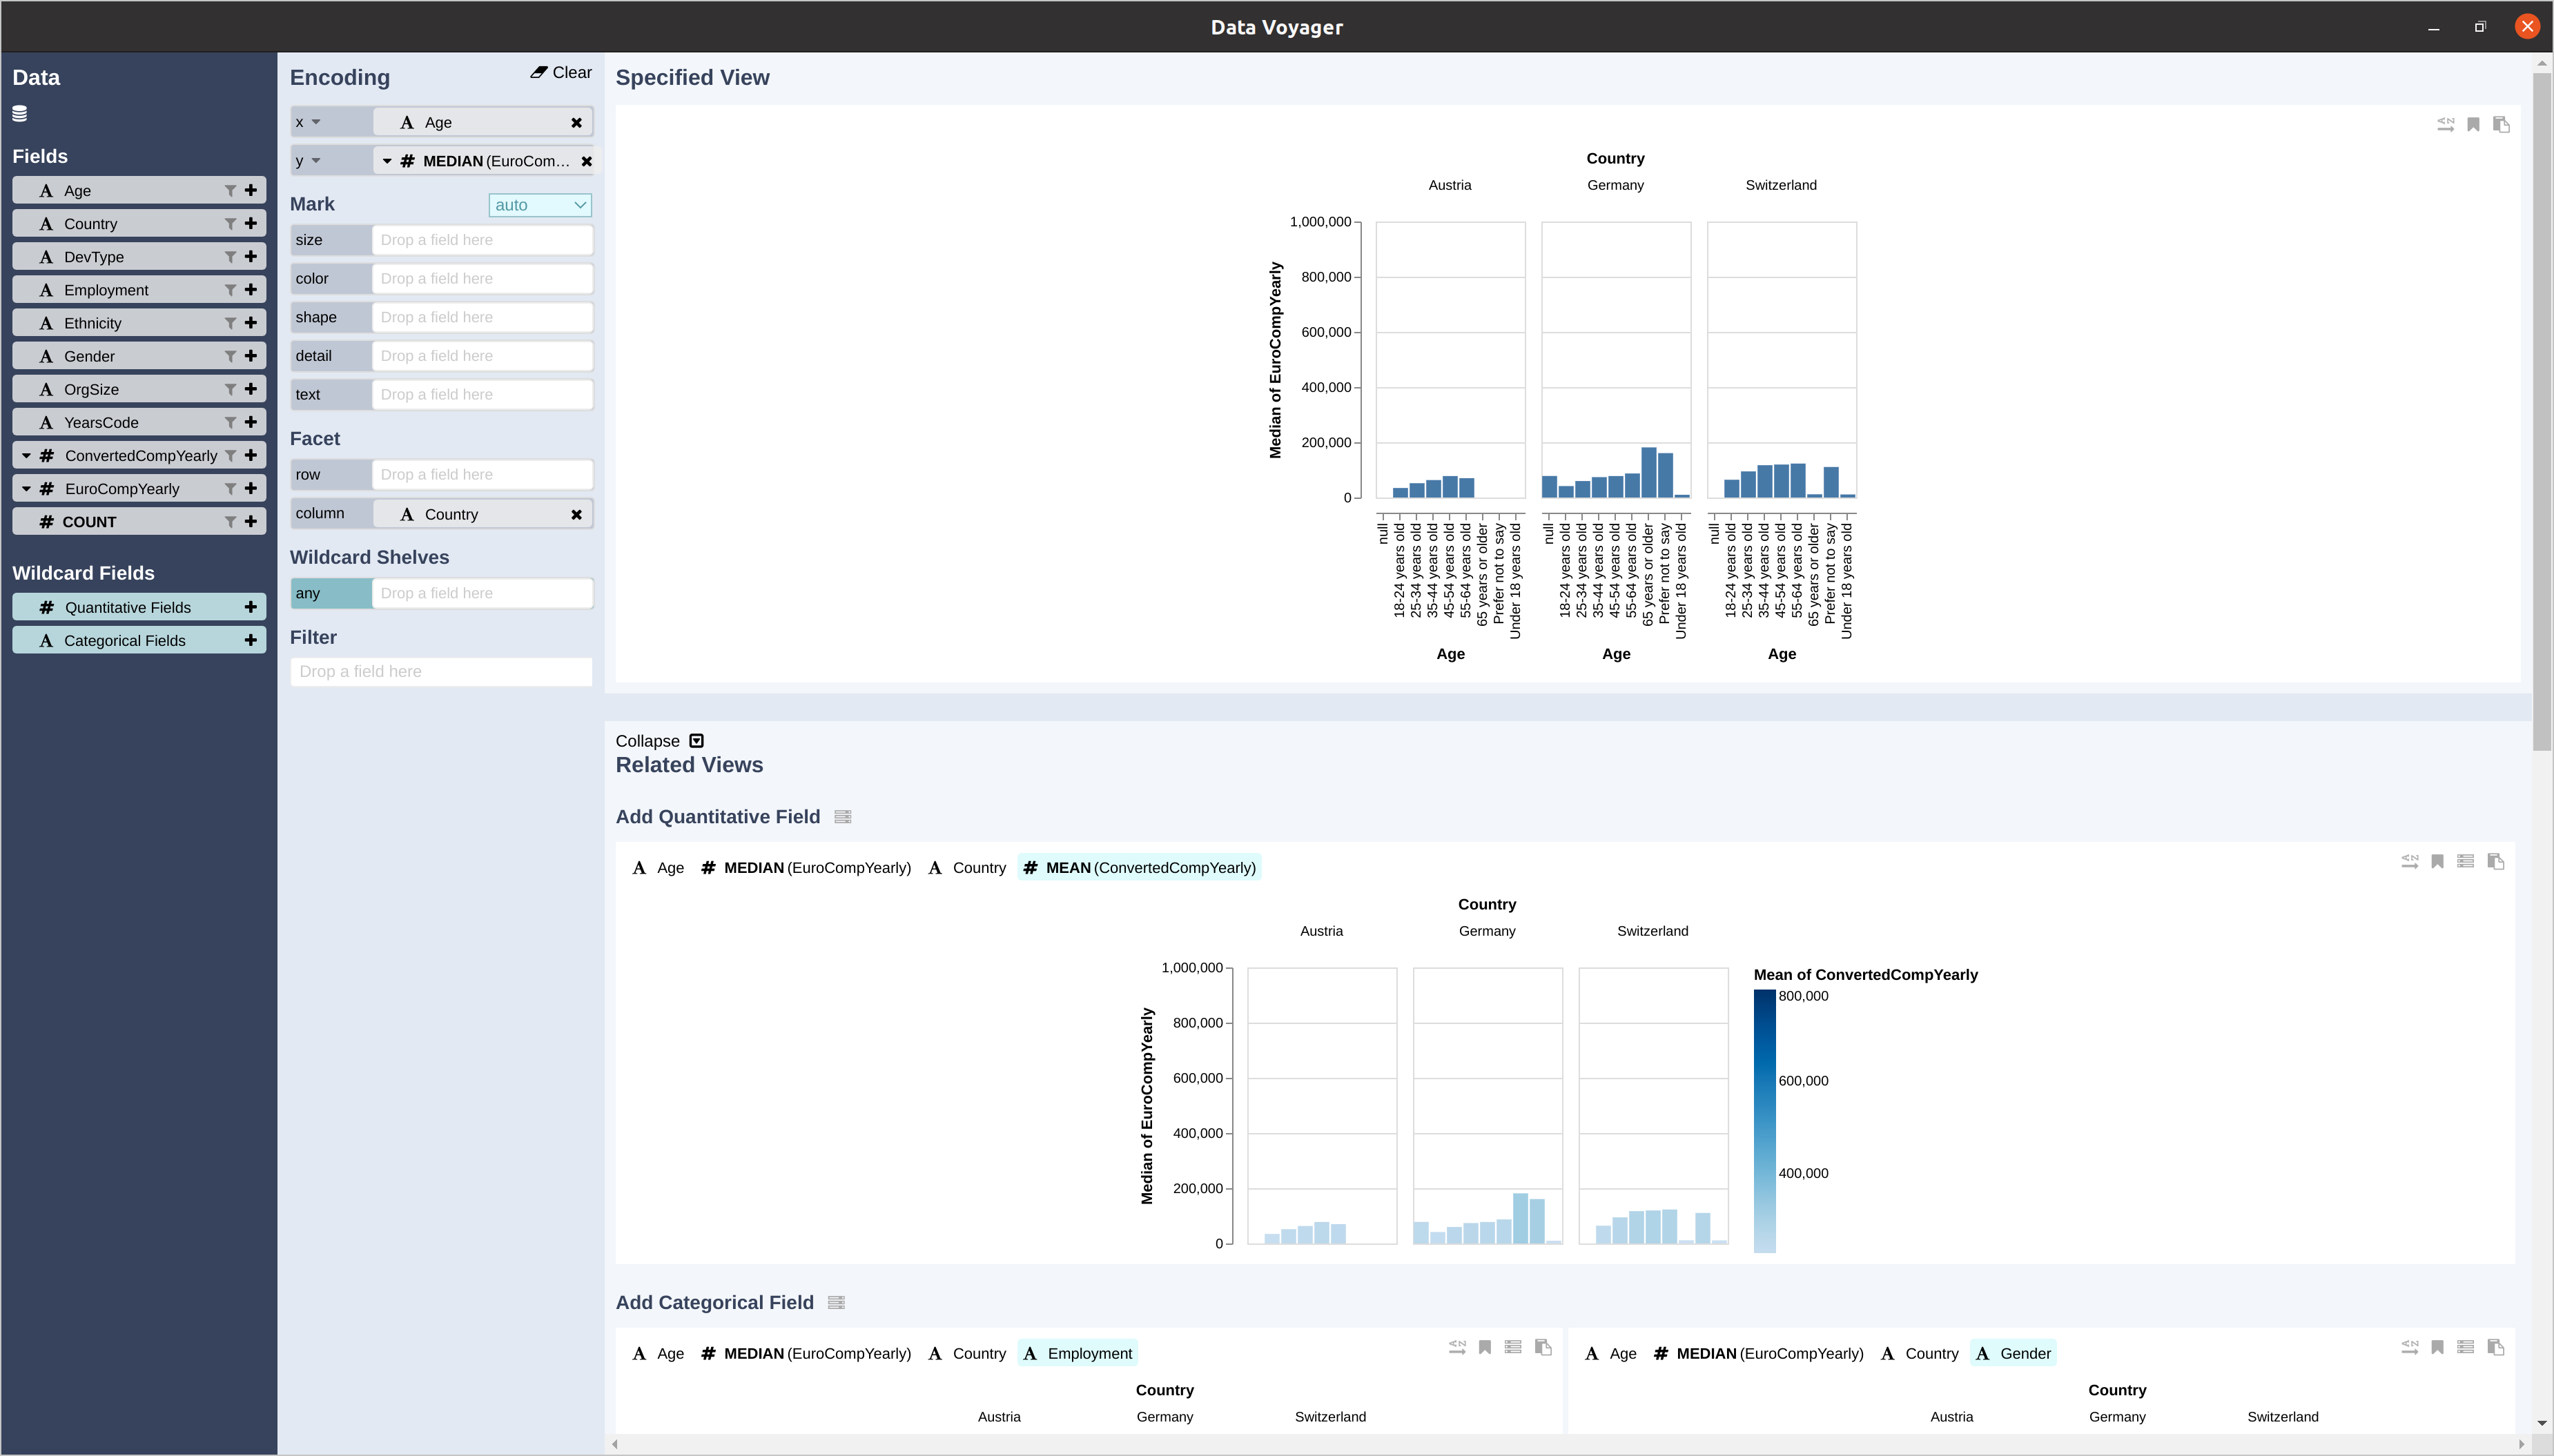Toggle the Add Categorical Field list icon

point(837,1303)
